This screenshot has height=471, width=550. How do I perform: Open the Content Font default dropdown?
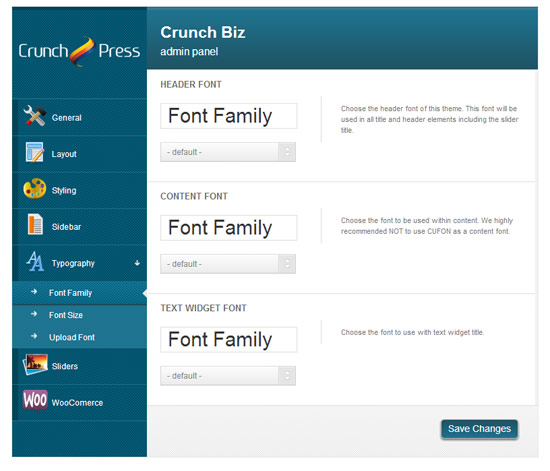pos(228,264)
